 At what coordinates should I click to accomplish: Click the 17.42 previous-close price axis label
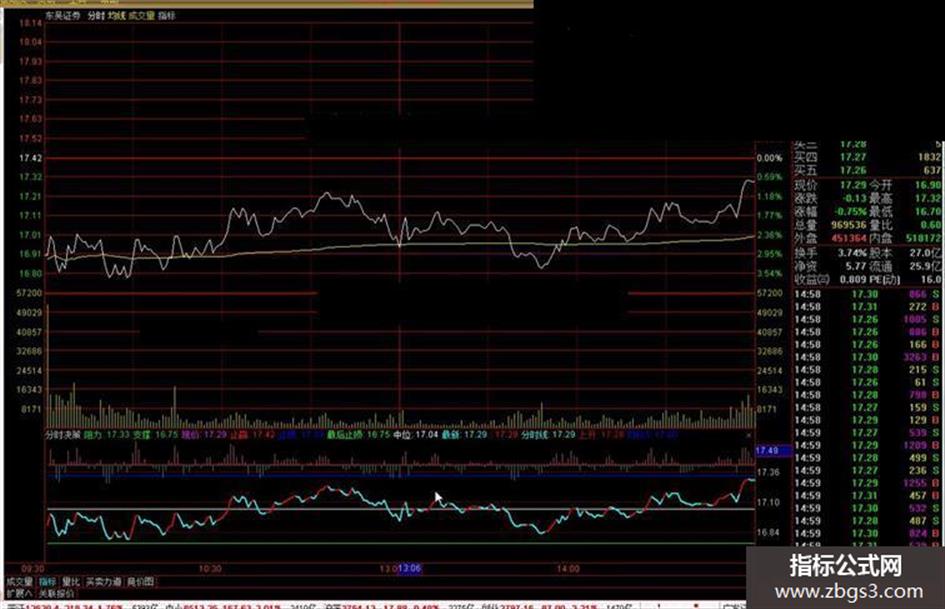coord(30,158)
